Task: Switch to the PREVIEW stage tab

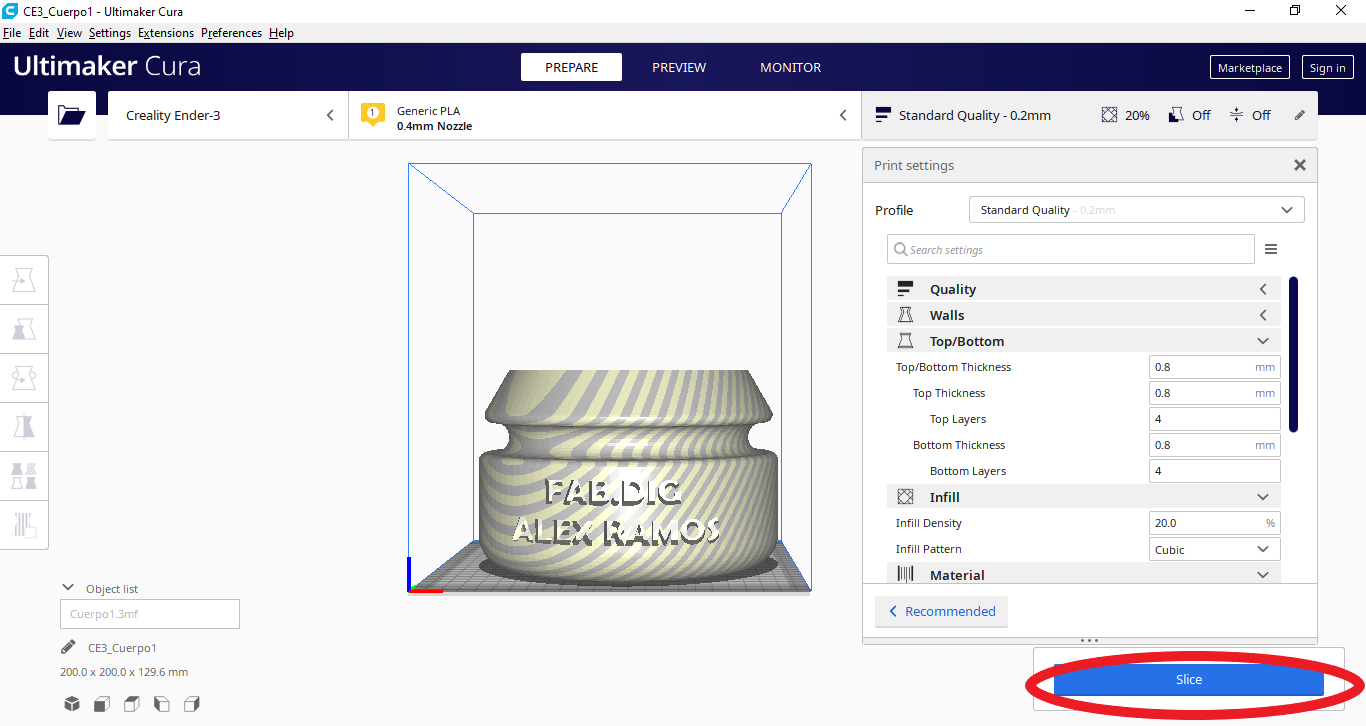Action: tap(679, 67)
